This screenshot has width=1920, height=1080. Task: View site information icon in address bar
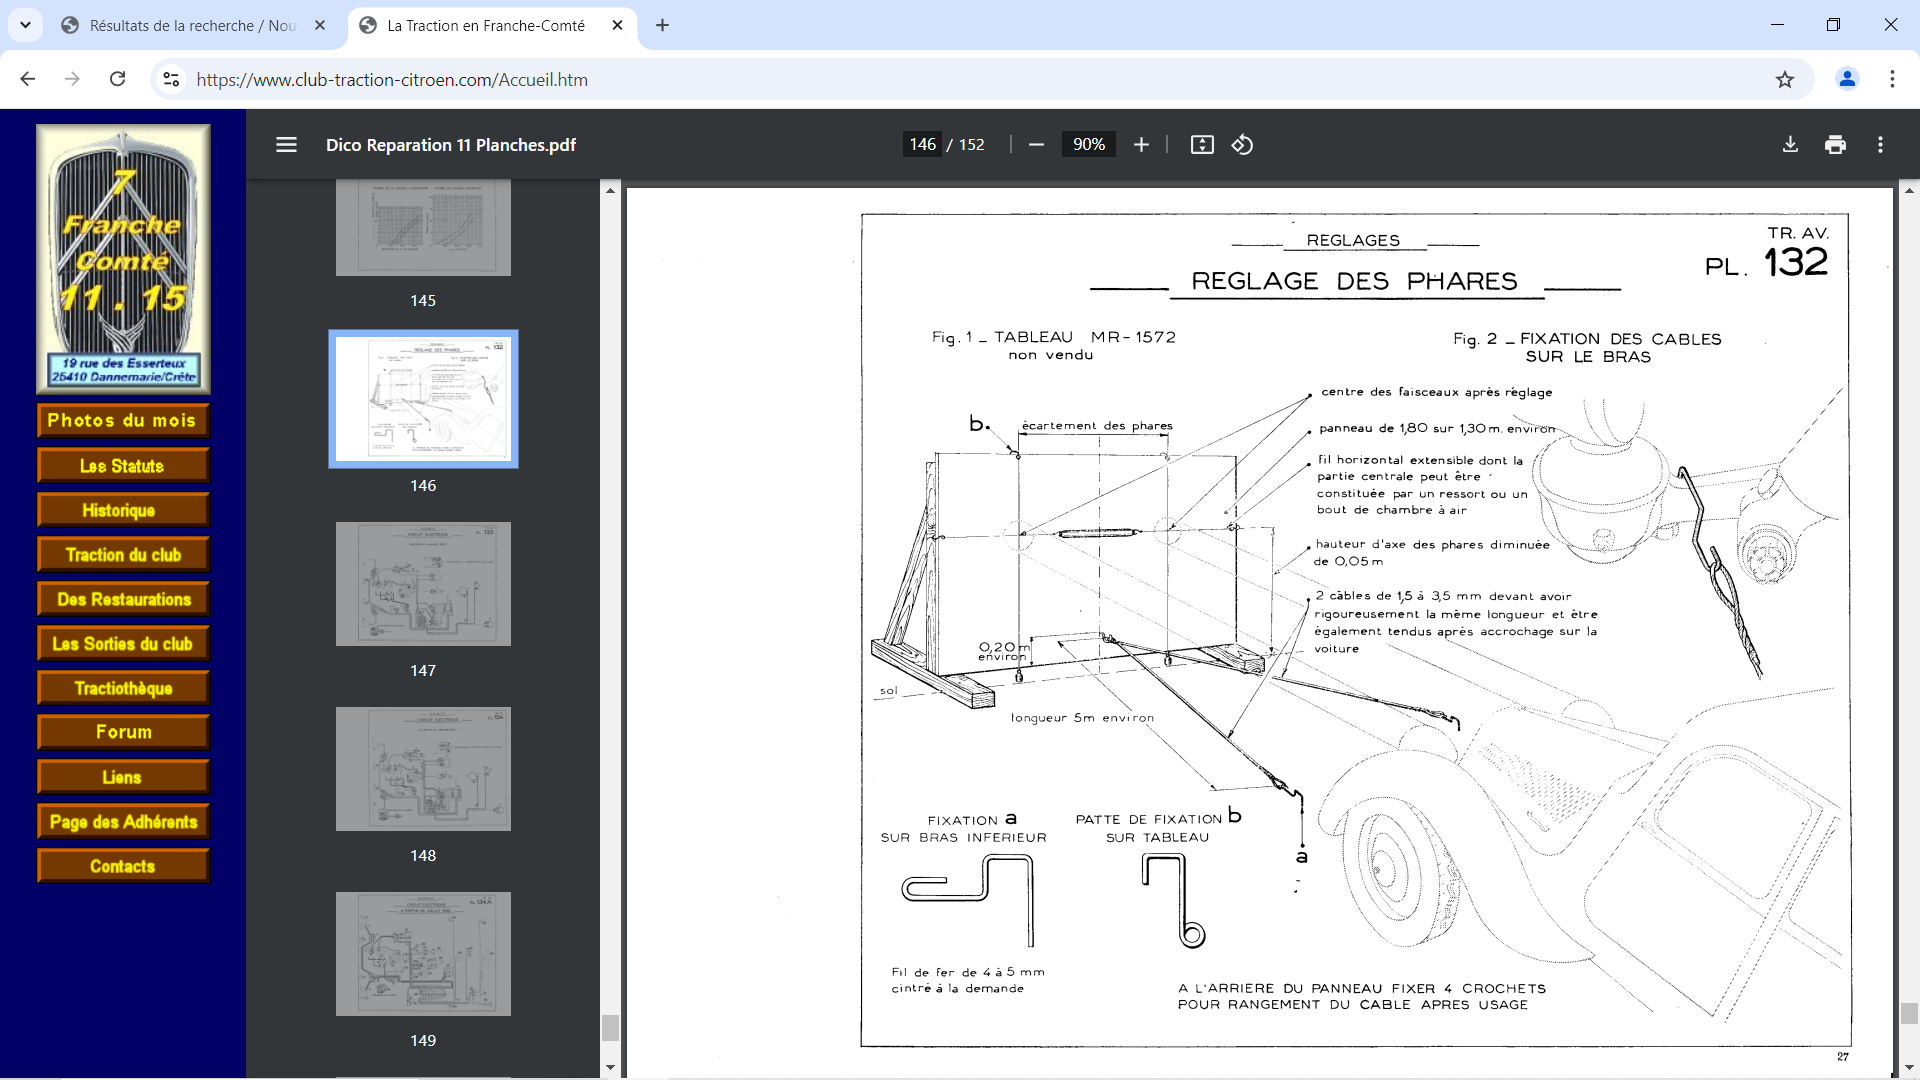tap(171, 80)
